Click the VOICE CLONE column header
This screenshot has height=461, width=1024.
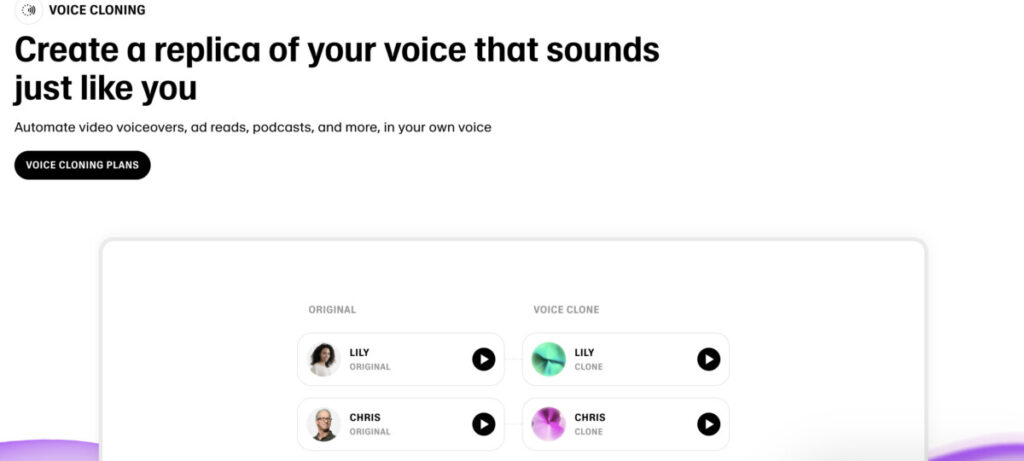point(566,310)
